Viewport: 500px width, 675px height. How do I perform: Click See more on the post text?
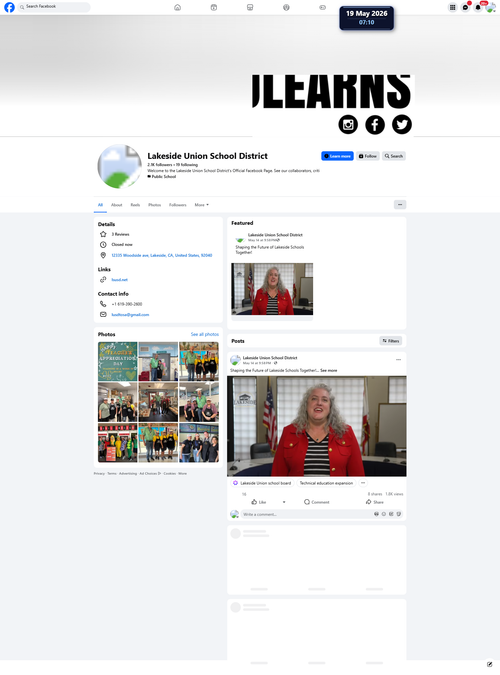tap(329, 370)
